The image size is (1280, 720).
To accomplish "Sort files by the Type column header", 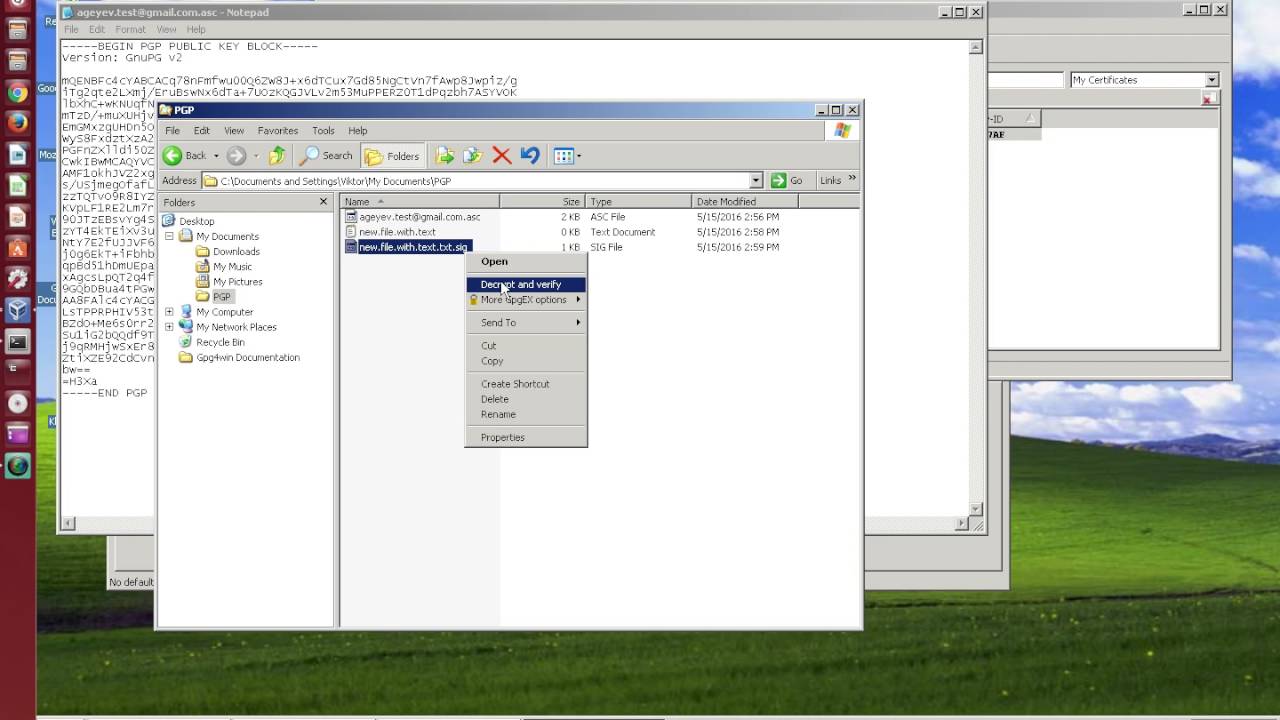I will coord(638,202).
